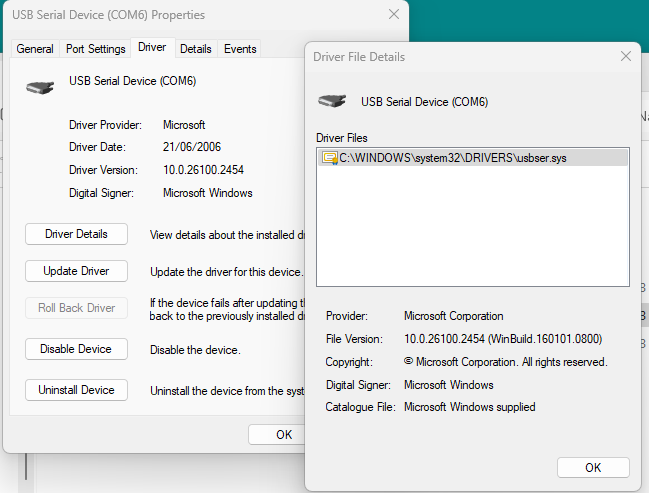
Task: Click the 'Disable the device.' description
Action: (x=195, y=350)
